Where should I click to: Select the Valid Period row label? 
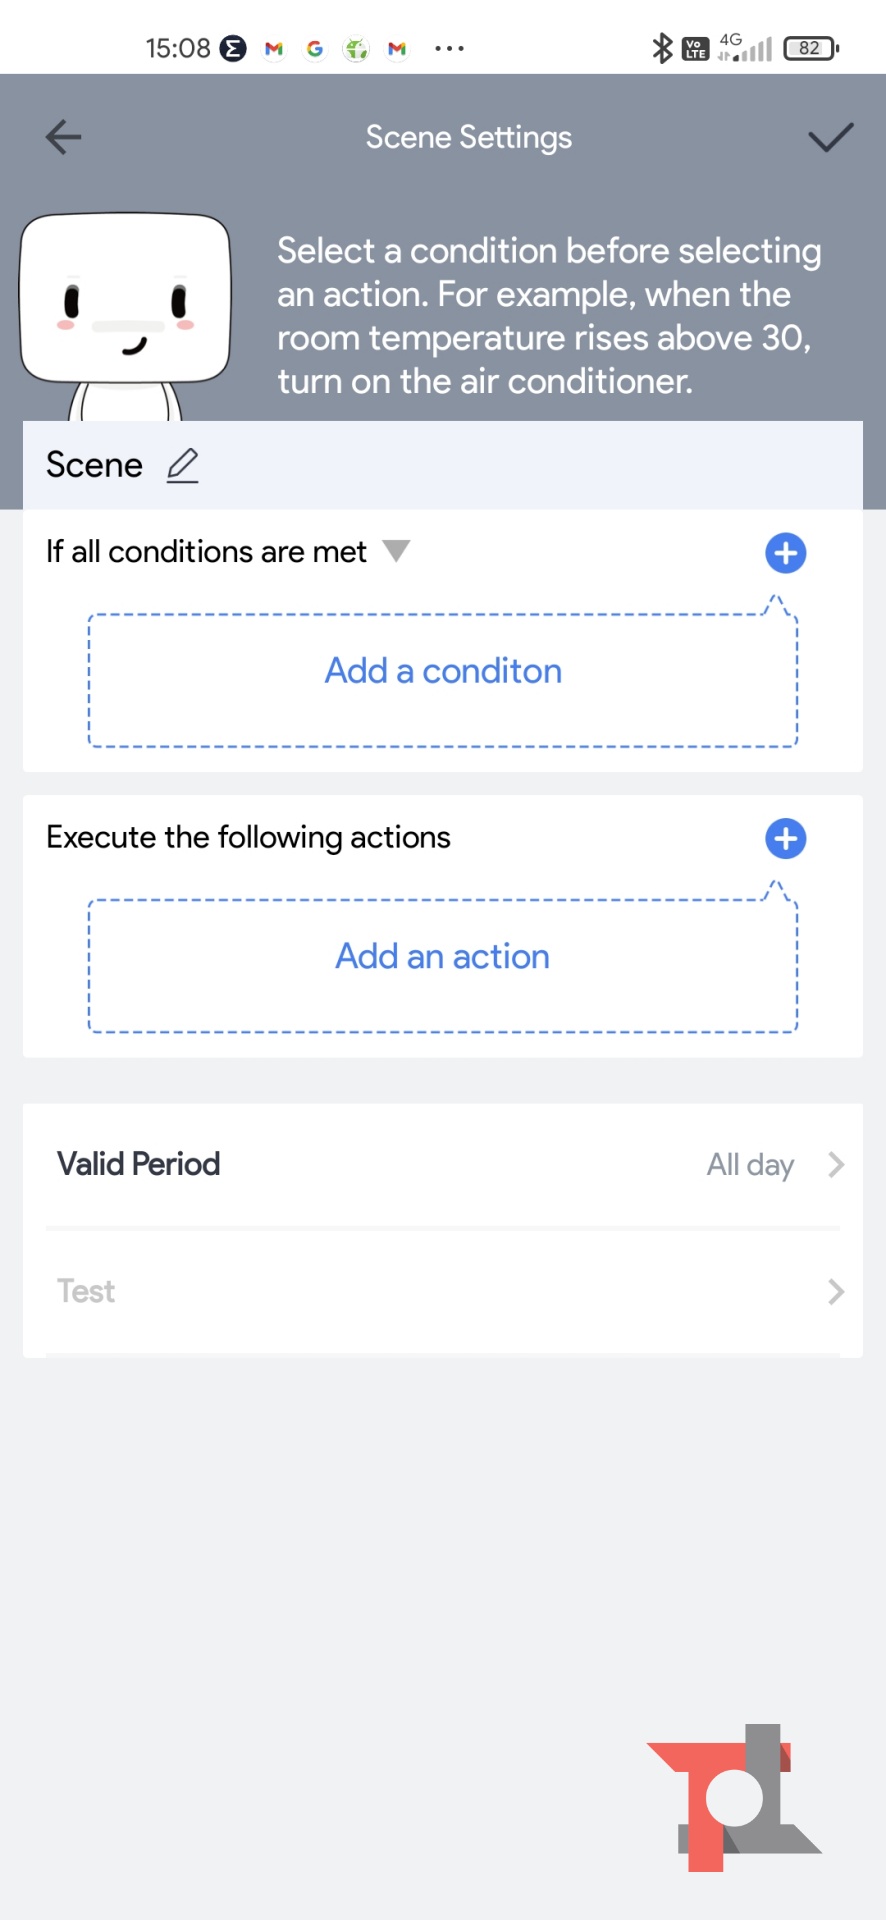pyautogui.click(x=139, y=1165)
